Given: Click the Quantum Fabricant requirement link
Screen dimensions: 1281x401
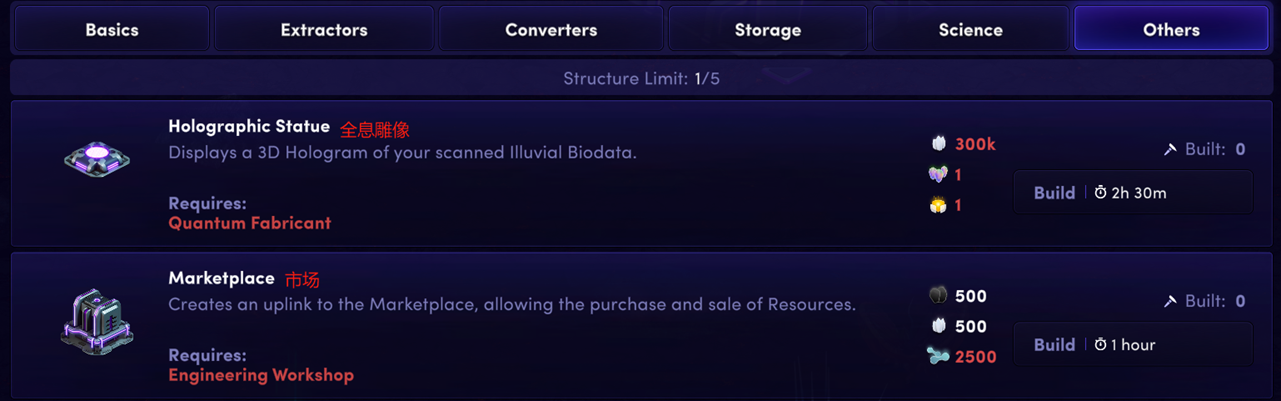Looking at the screenshot, I should click(249, 223).
